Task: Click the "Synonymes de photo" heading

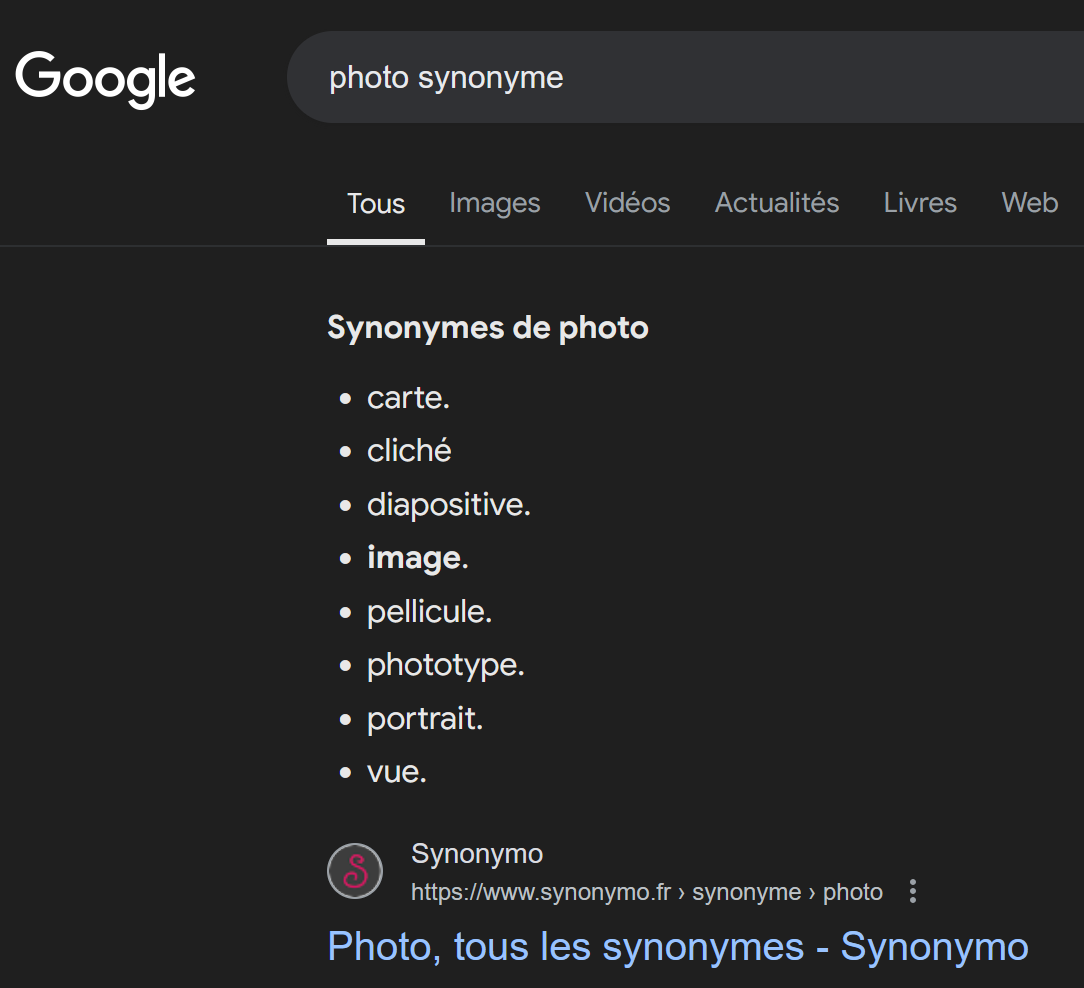Action: (x=488, y=328)
